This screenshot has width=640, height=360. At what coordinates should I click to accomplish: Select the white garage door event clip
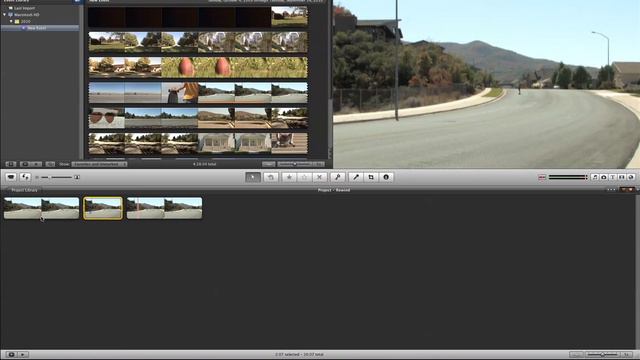pyautogui.click(x=234, y=143)
